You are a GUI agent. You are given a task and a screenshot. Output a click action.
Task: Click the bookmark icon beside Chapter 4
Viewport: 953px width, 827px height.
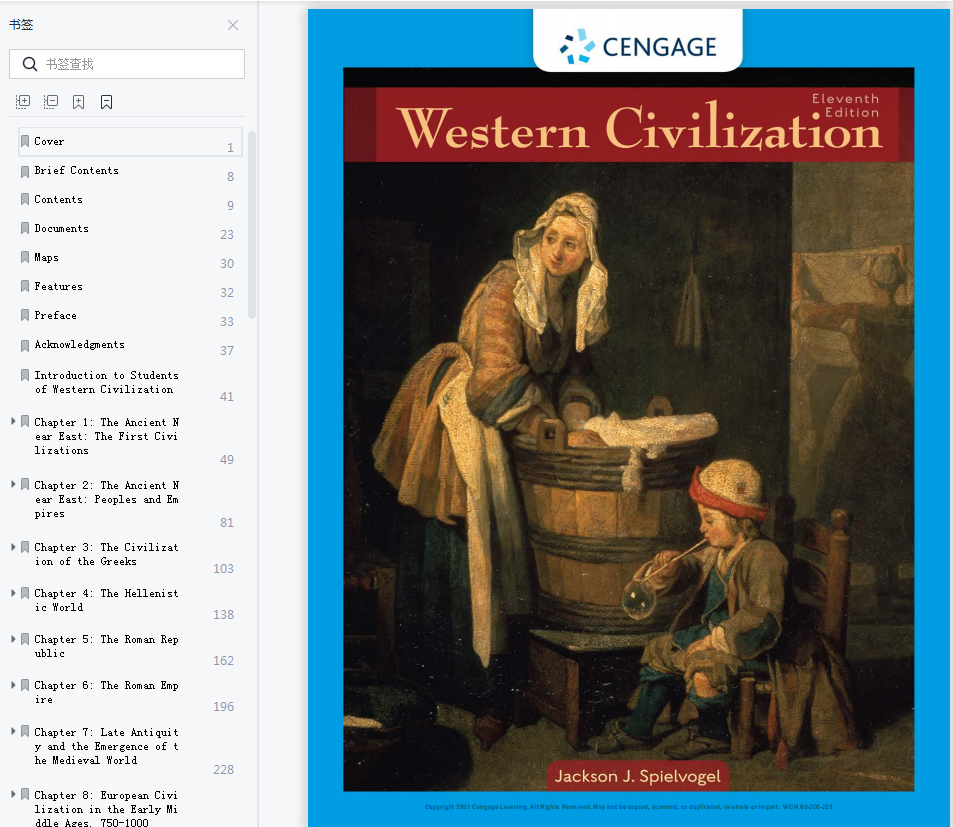[25, 593]
